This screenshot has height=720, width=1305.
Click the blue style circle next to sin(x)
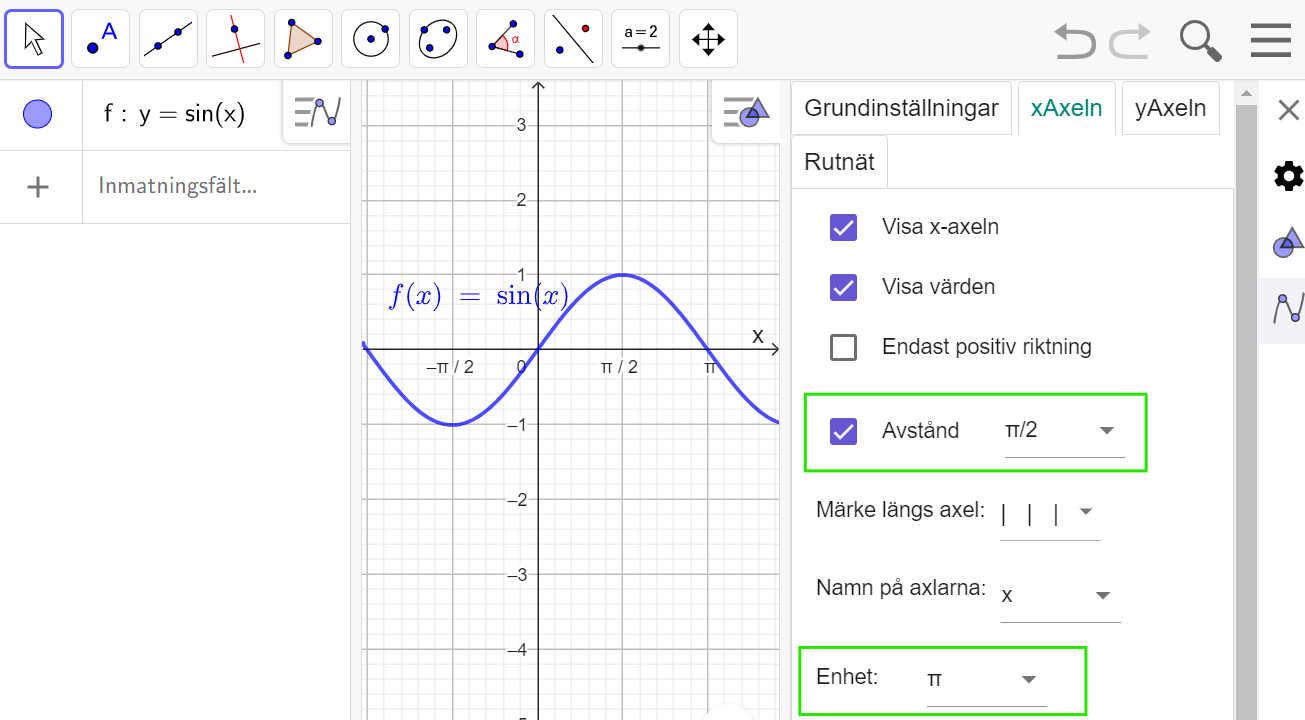(x=37, y=113)
